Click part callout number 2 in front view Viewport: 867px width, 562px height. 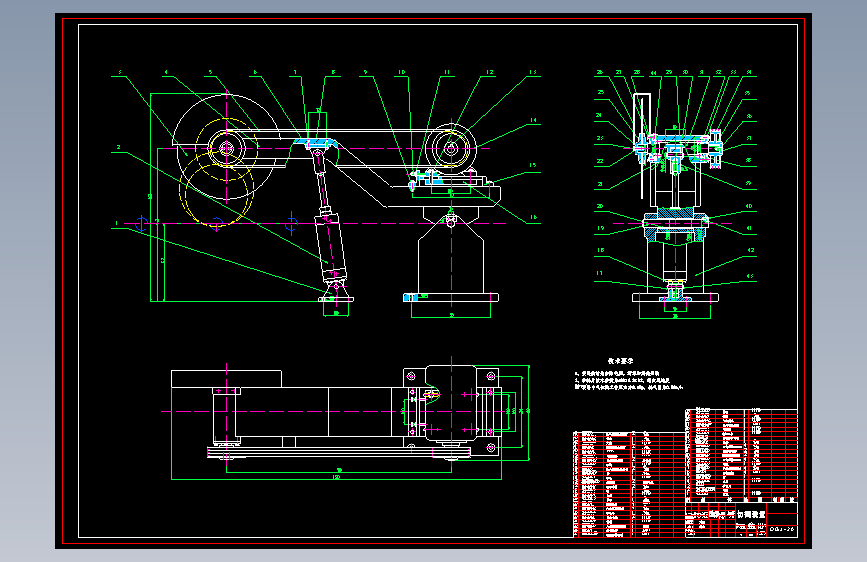tap(118, 147)
